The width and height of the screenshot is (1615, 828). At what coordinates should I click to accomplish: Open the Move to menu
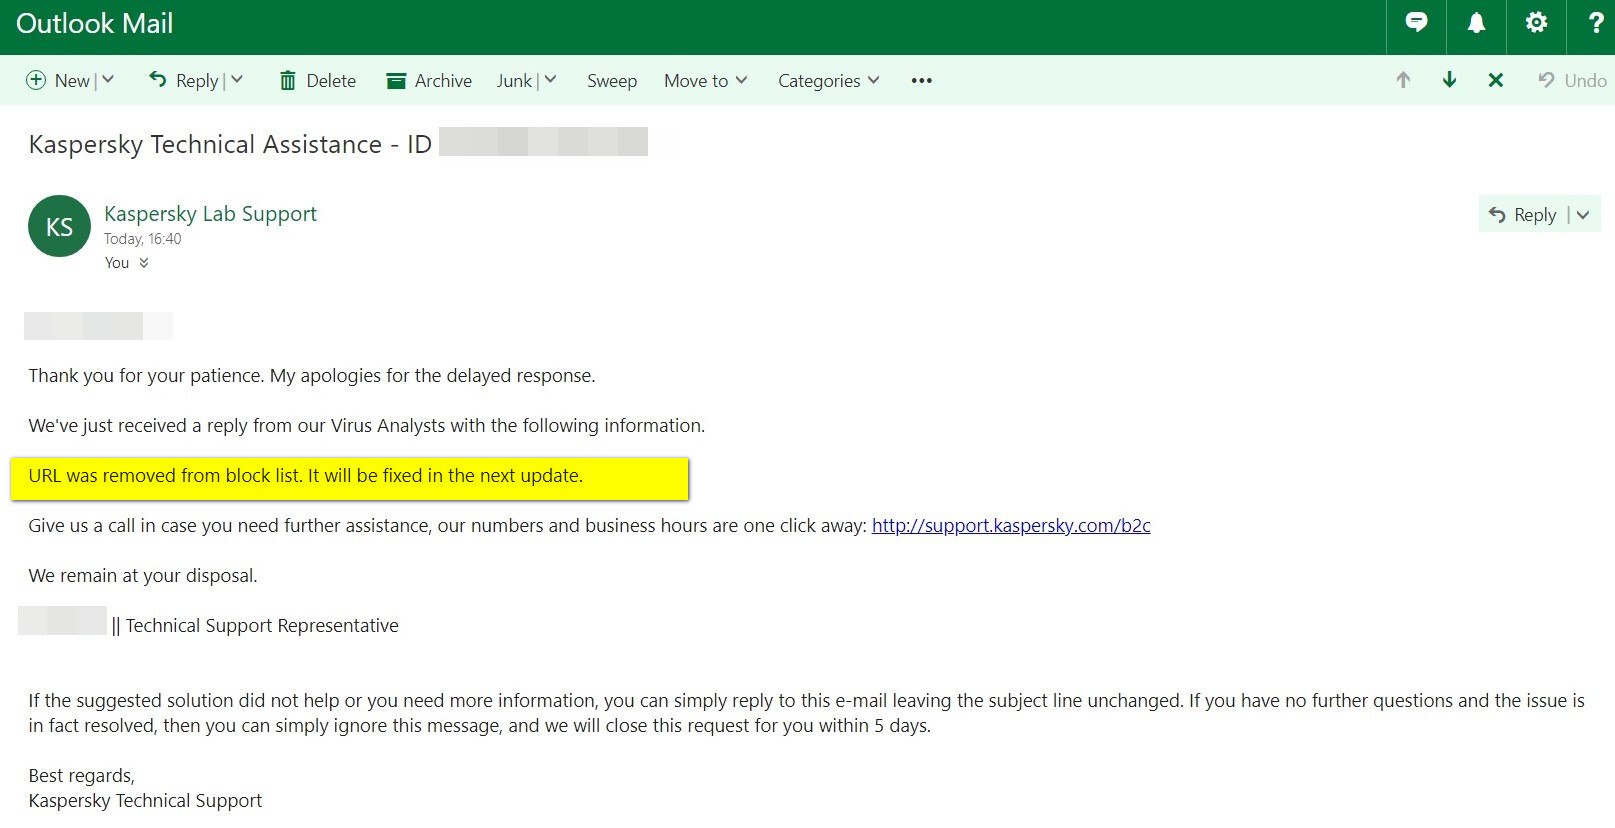[705, 81]
